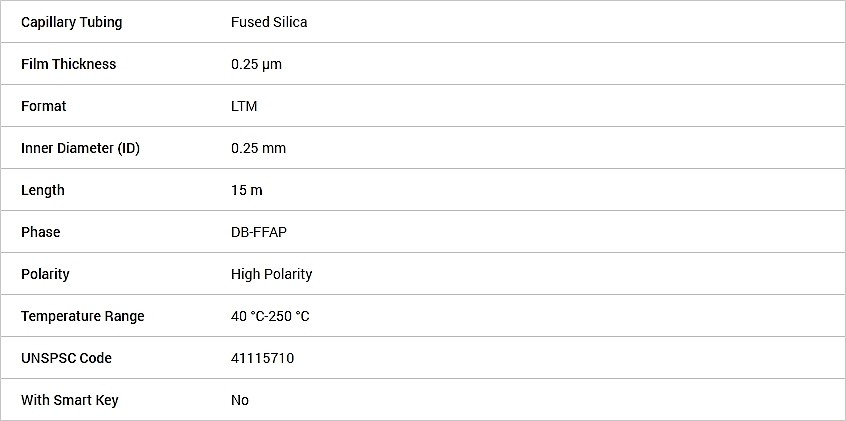Click the Capillary Tubing label
This screenshot has width=846, height=421.
click(x=72, y=22)
